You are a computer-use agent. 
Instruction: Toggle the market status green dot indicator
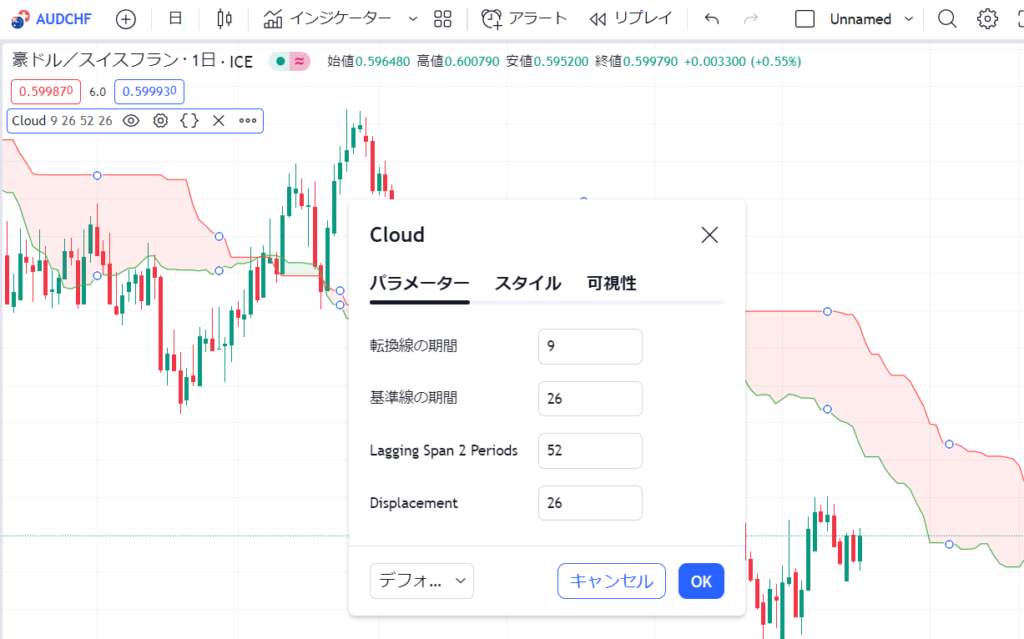(x=280, y=61)
